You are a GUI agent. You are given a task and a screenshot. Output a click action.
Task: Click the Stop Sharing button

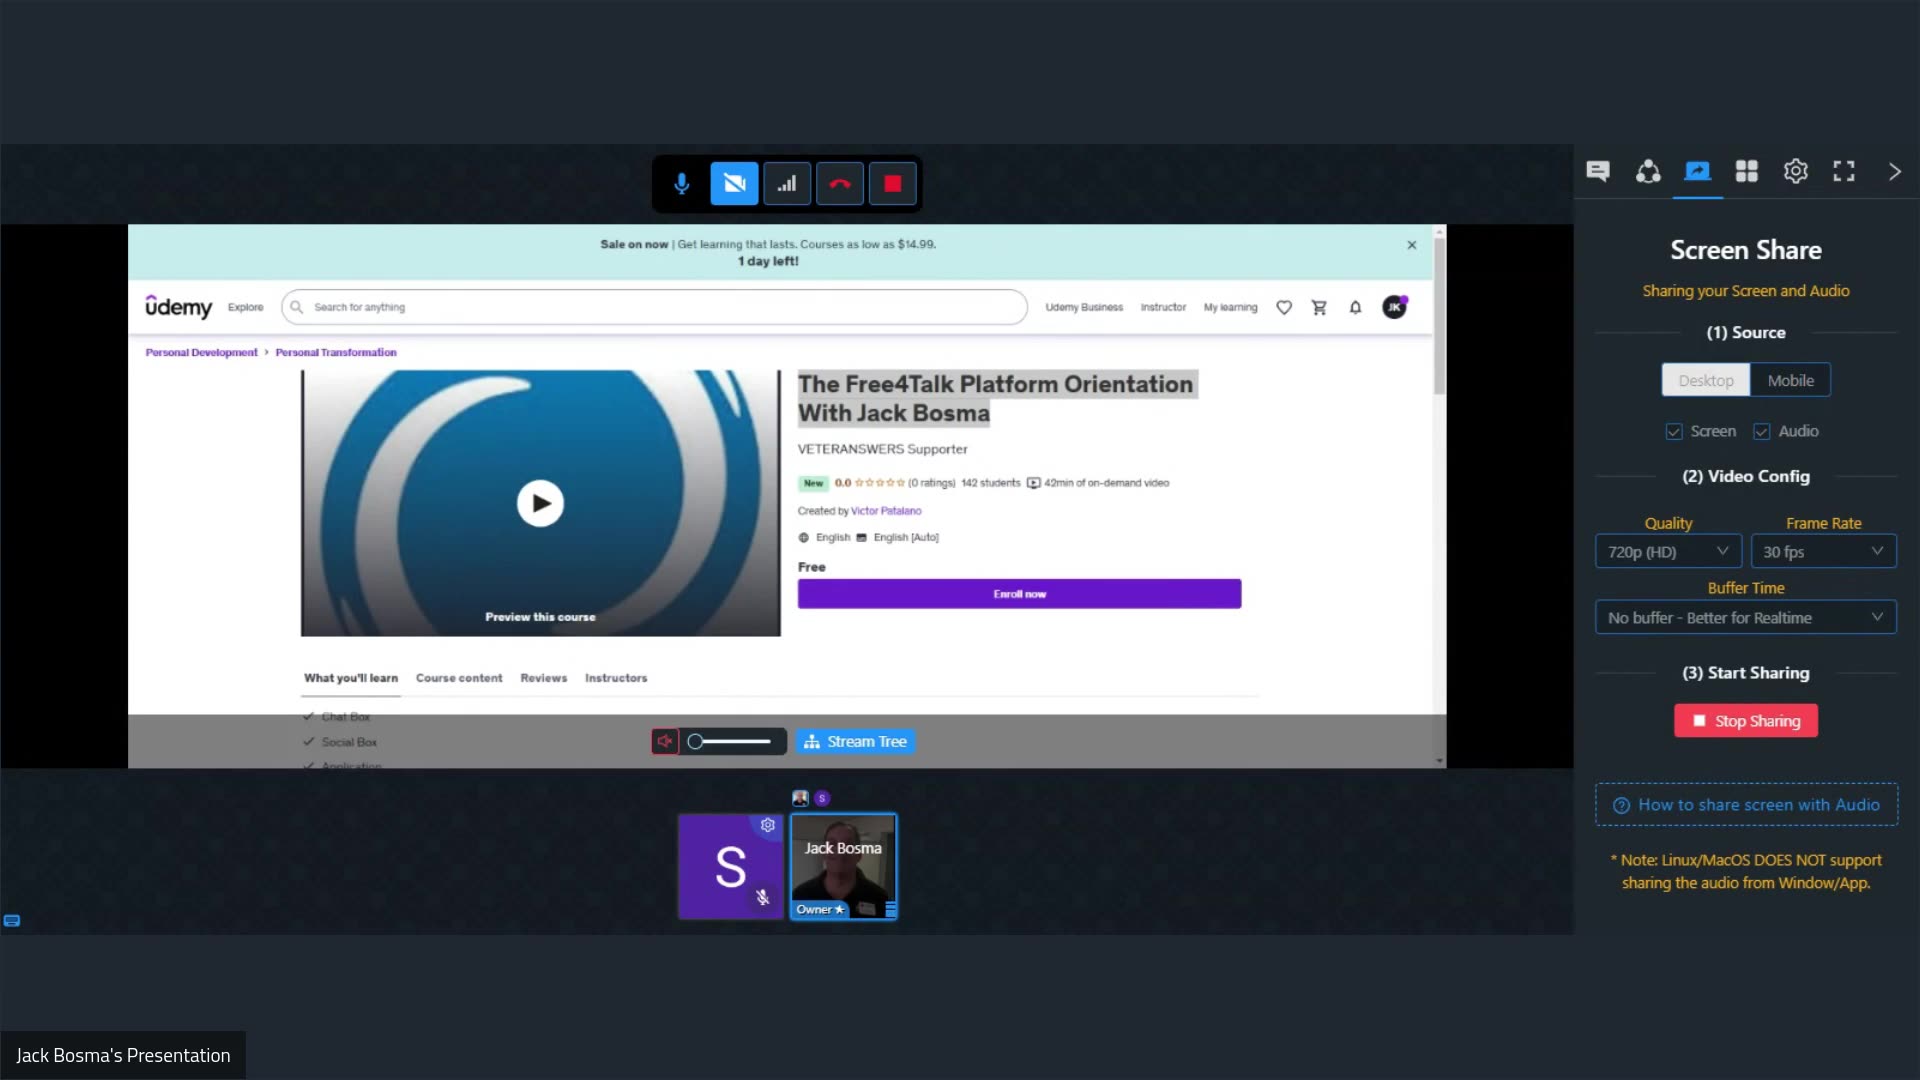pos(1746,721)
